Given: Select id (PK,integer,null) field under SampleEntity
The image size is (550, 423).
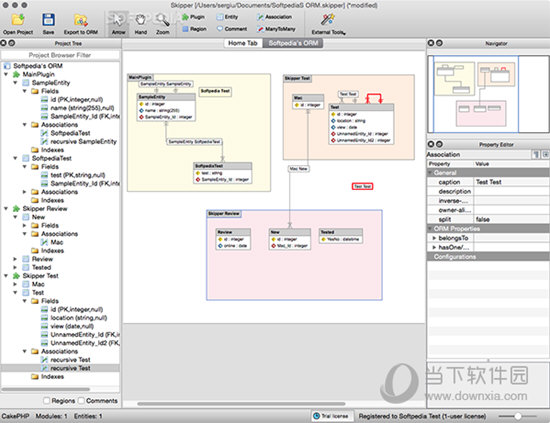Looking at the screenshot, I should tap(76, 100).
